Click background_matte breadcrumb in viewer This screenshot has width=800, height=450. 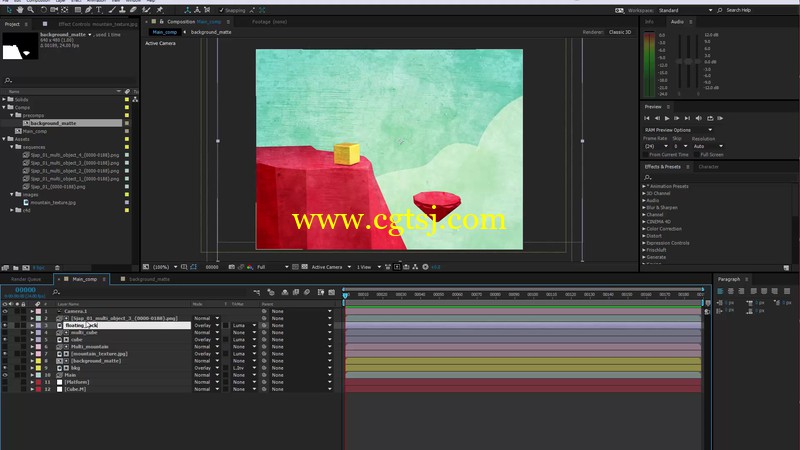tap(211, 32)
